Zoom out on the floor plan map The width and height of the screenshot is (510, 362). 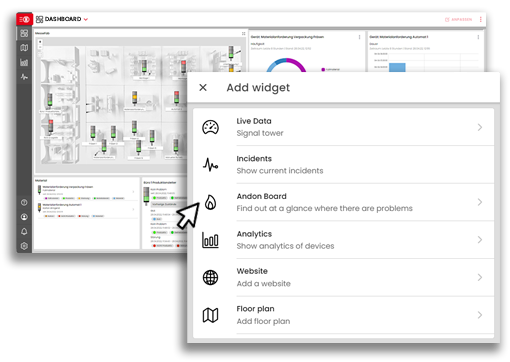pyautogui.click(x=40, y=47)
